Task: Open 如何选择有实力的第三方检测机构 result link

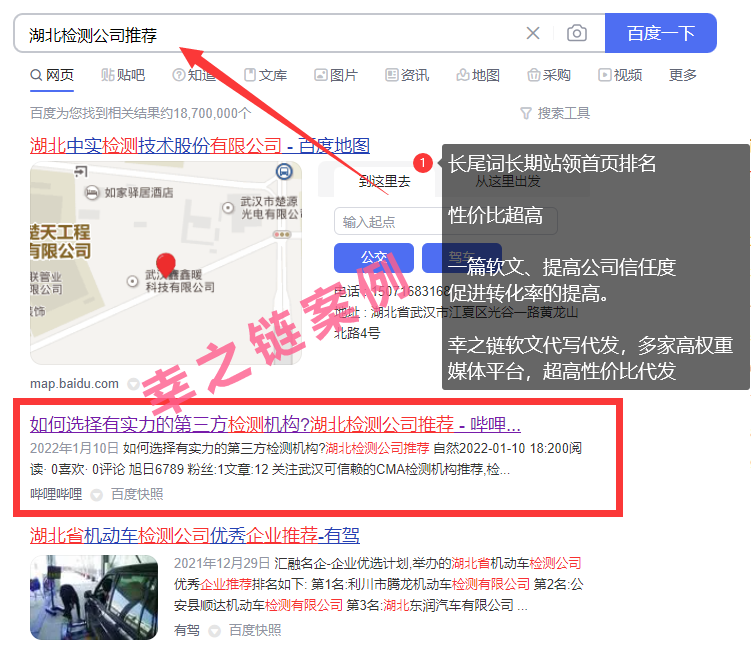Action: [275, 424]
